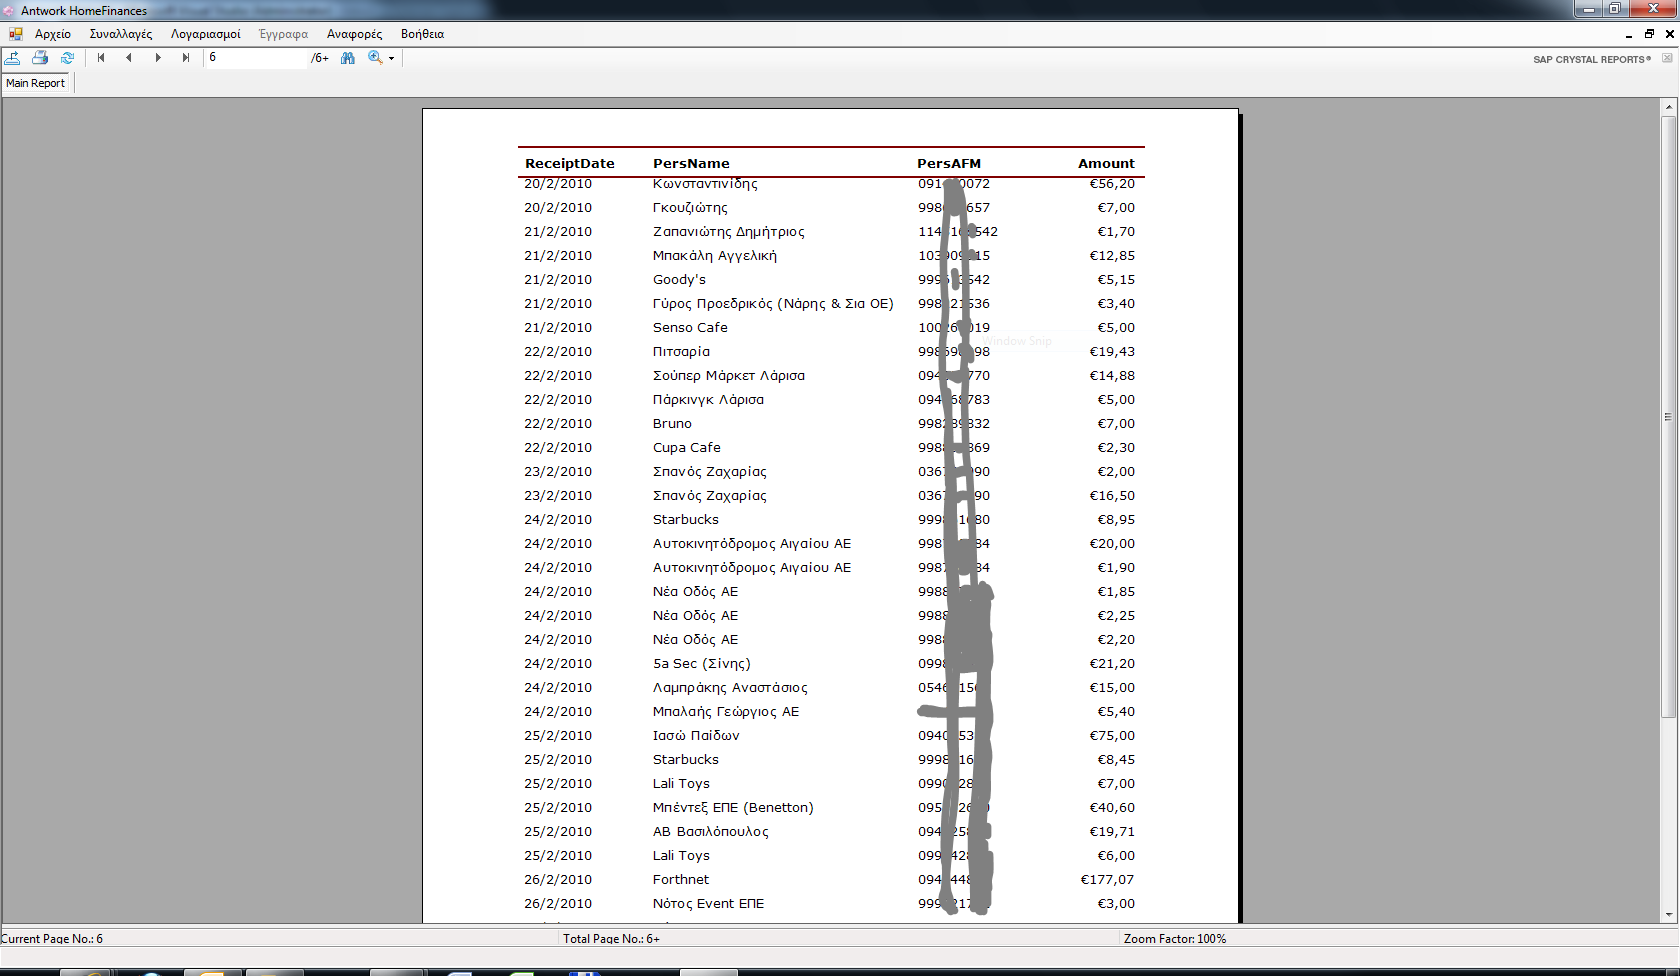The height and width of the screenshot is (976, 1680).
Task: Open Find Text with the binoculars icon
Action: coord(348,58)
